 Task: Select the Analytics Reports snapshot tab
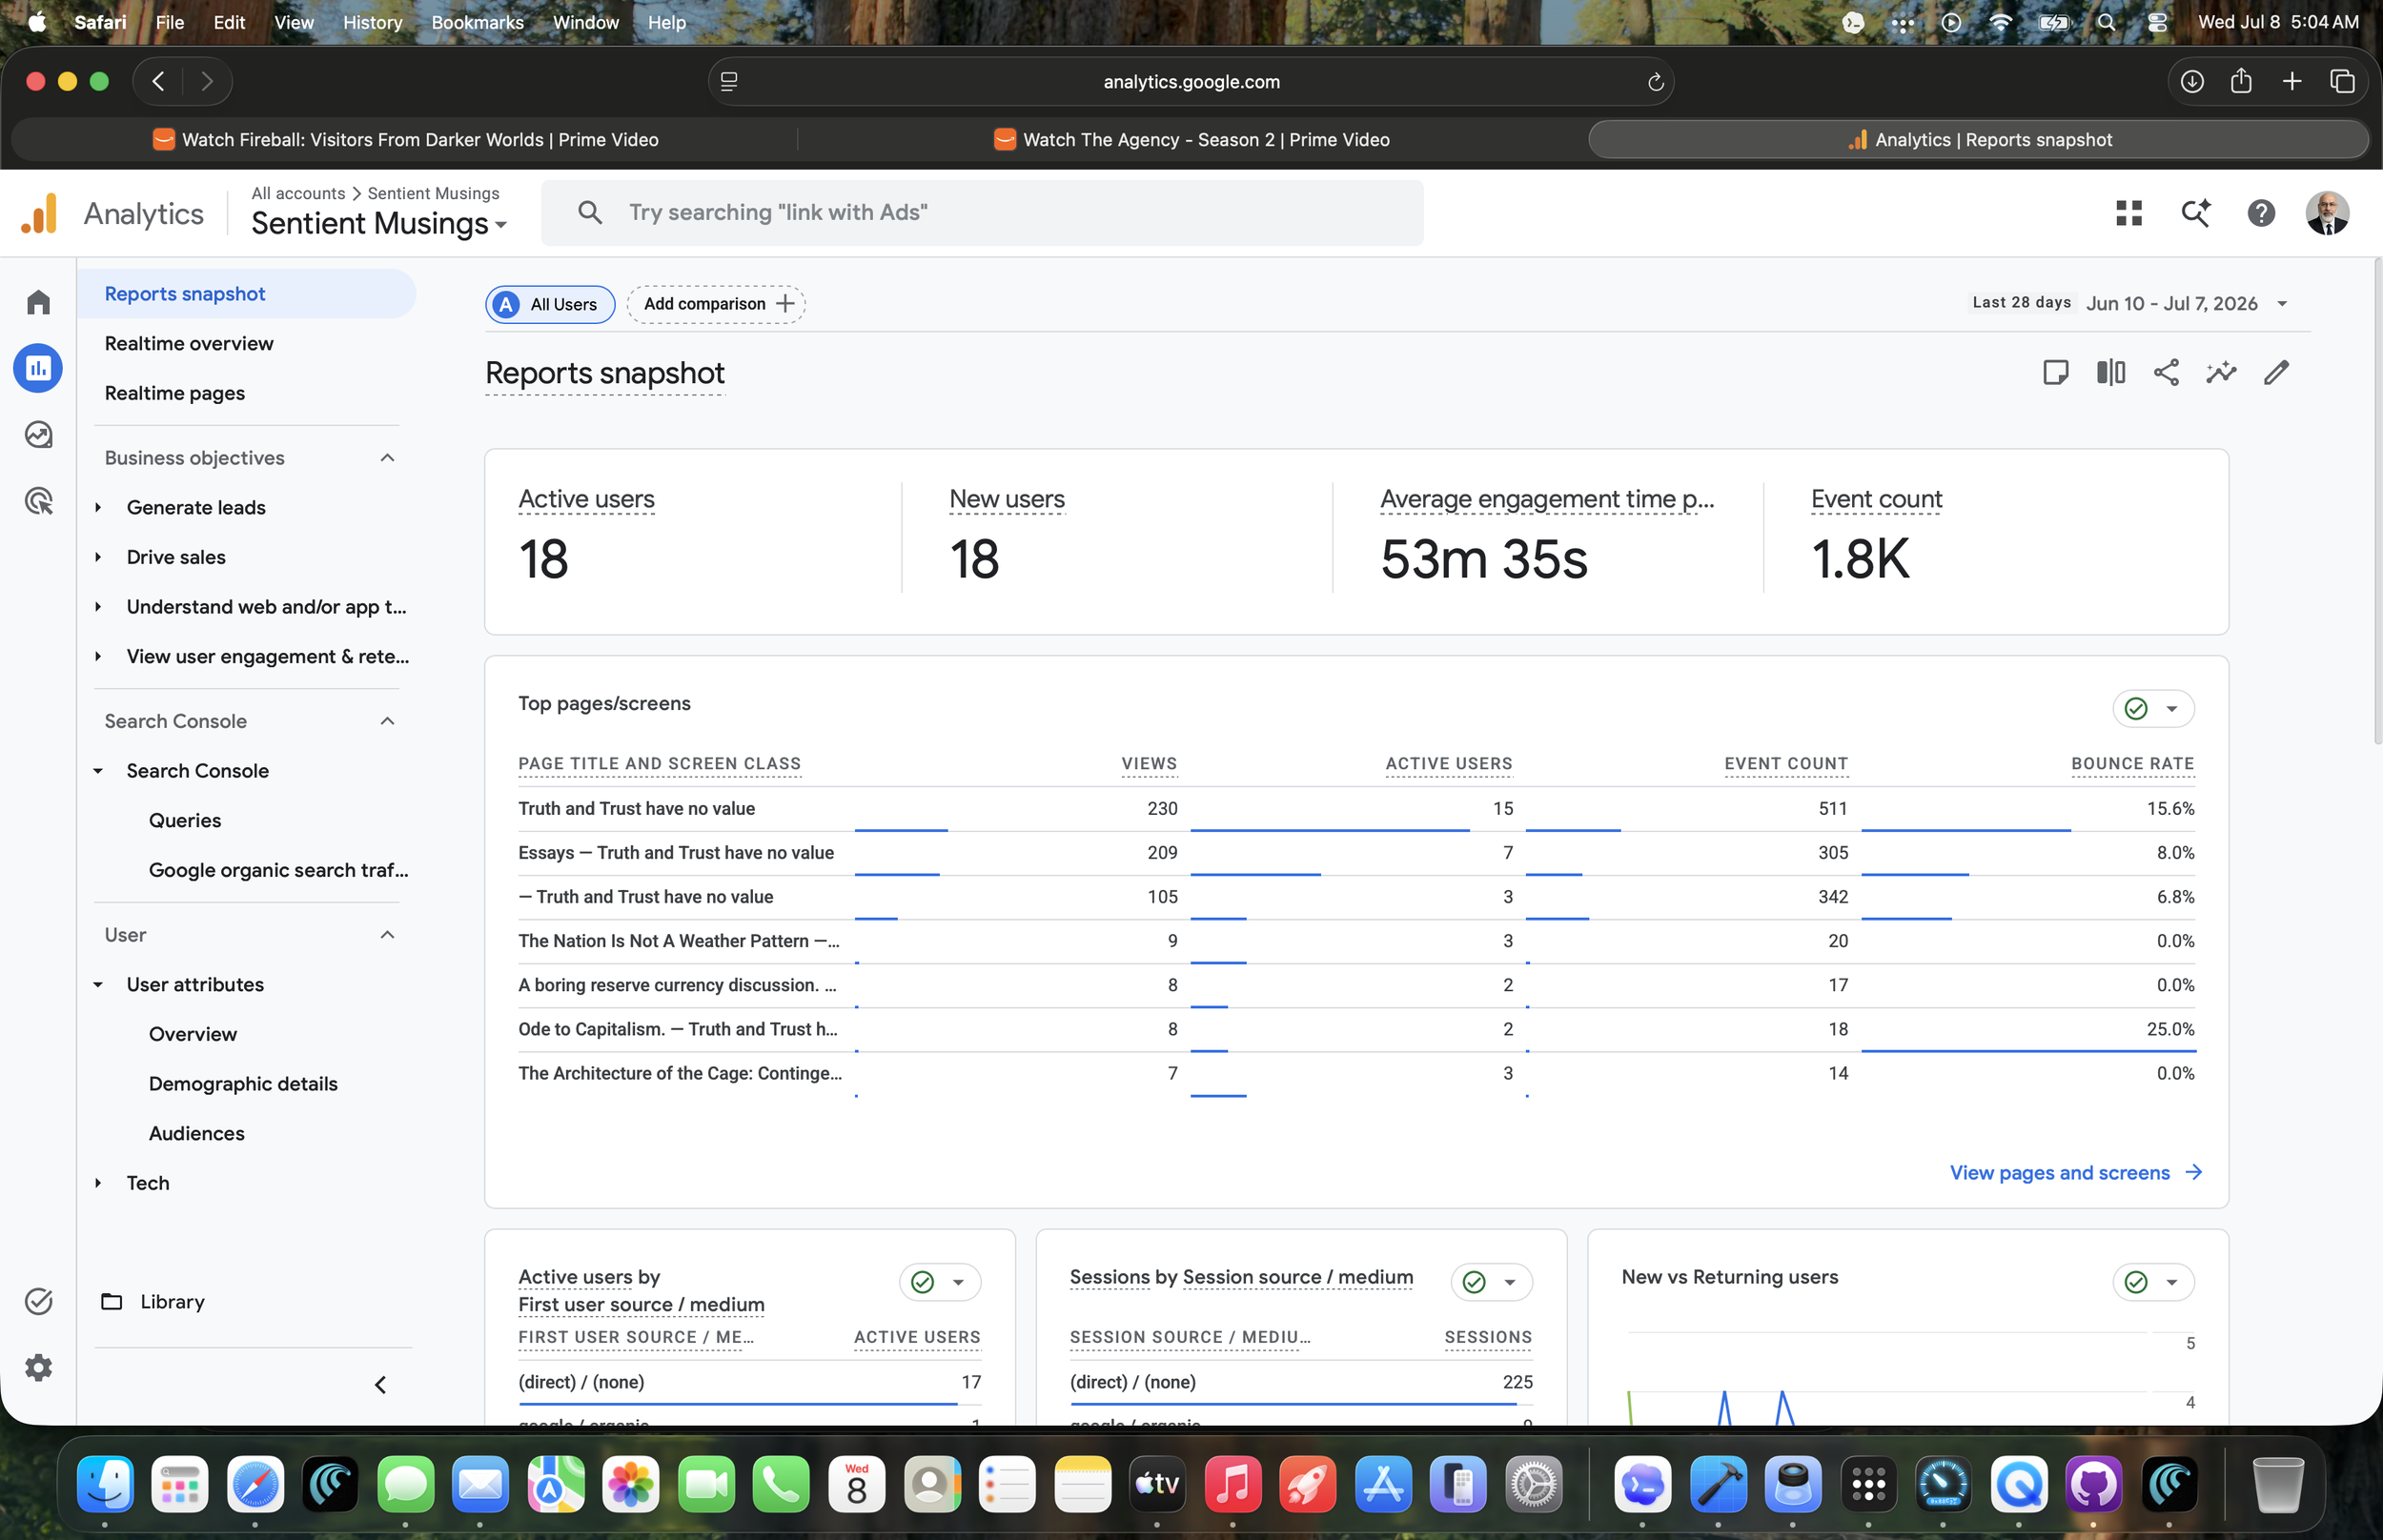point(1978,140)
